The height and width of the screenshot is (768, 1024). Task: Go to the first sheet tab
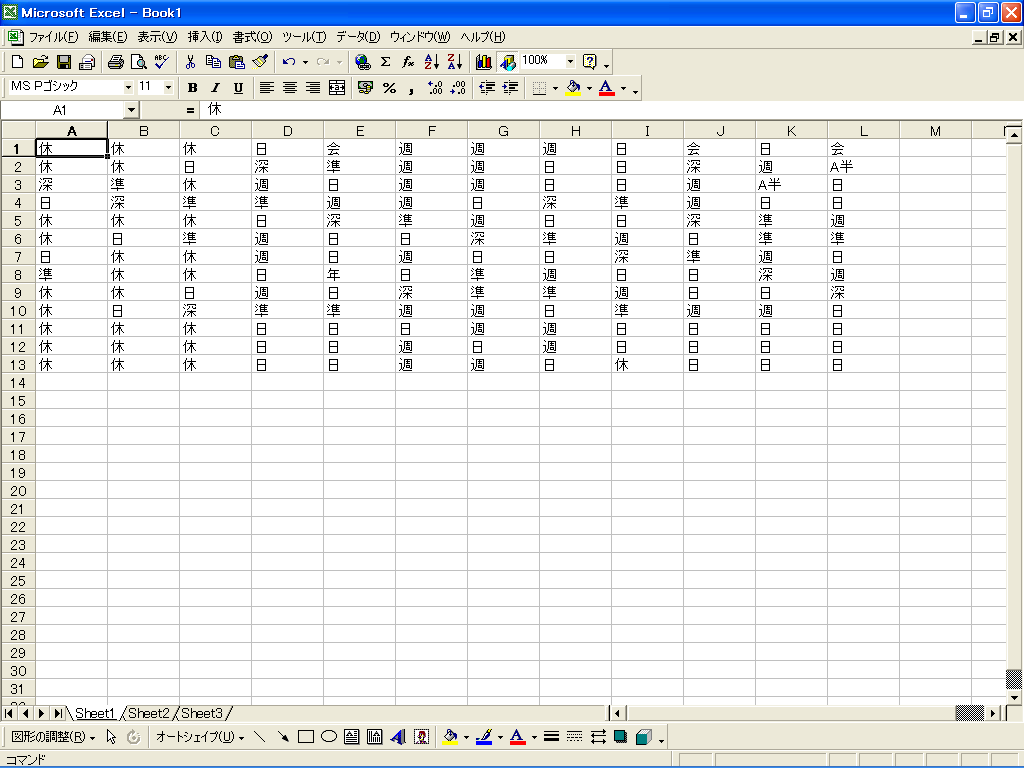coord(9,713)
